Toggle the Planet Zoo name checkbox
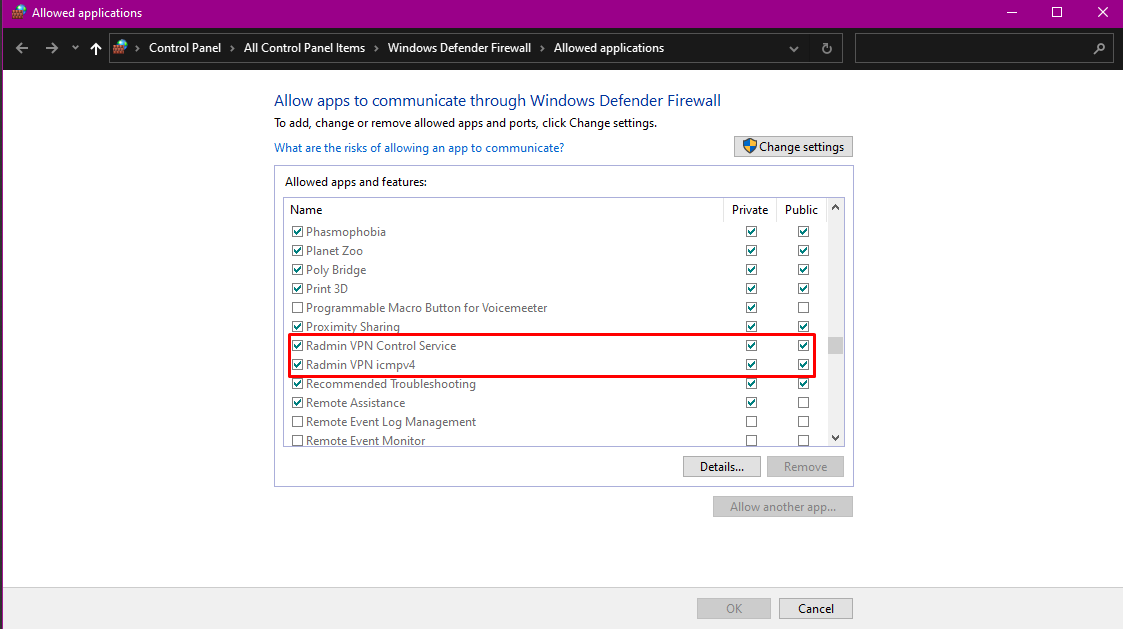Viewport: 1123px width, 629px height. click(297, 251)
